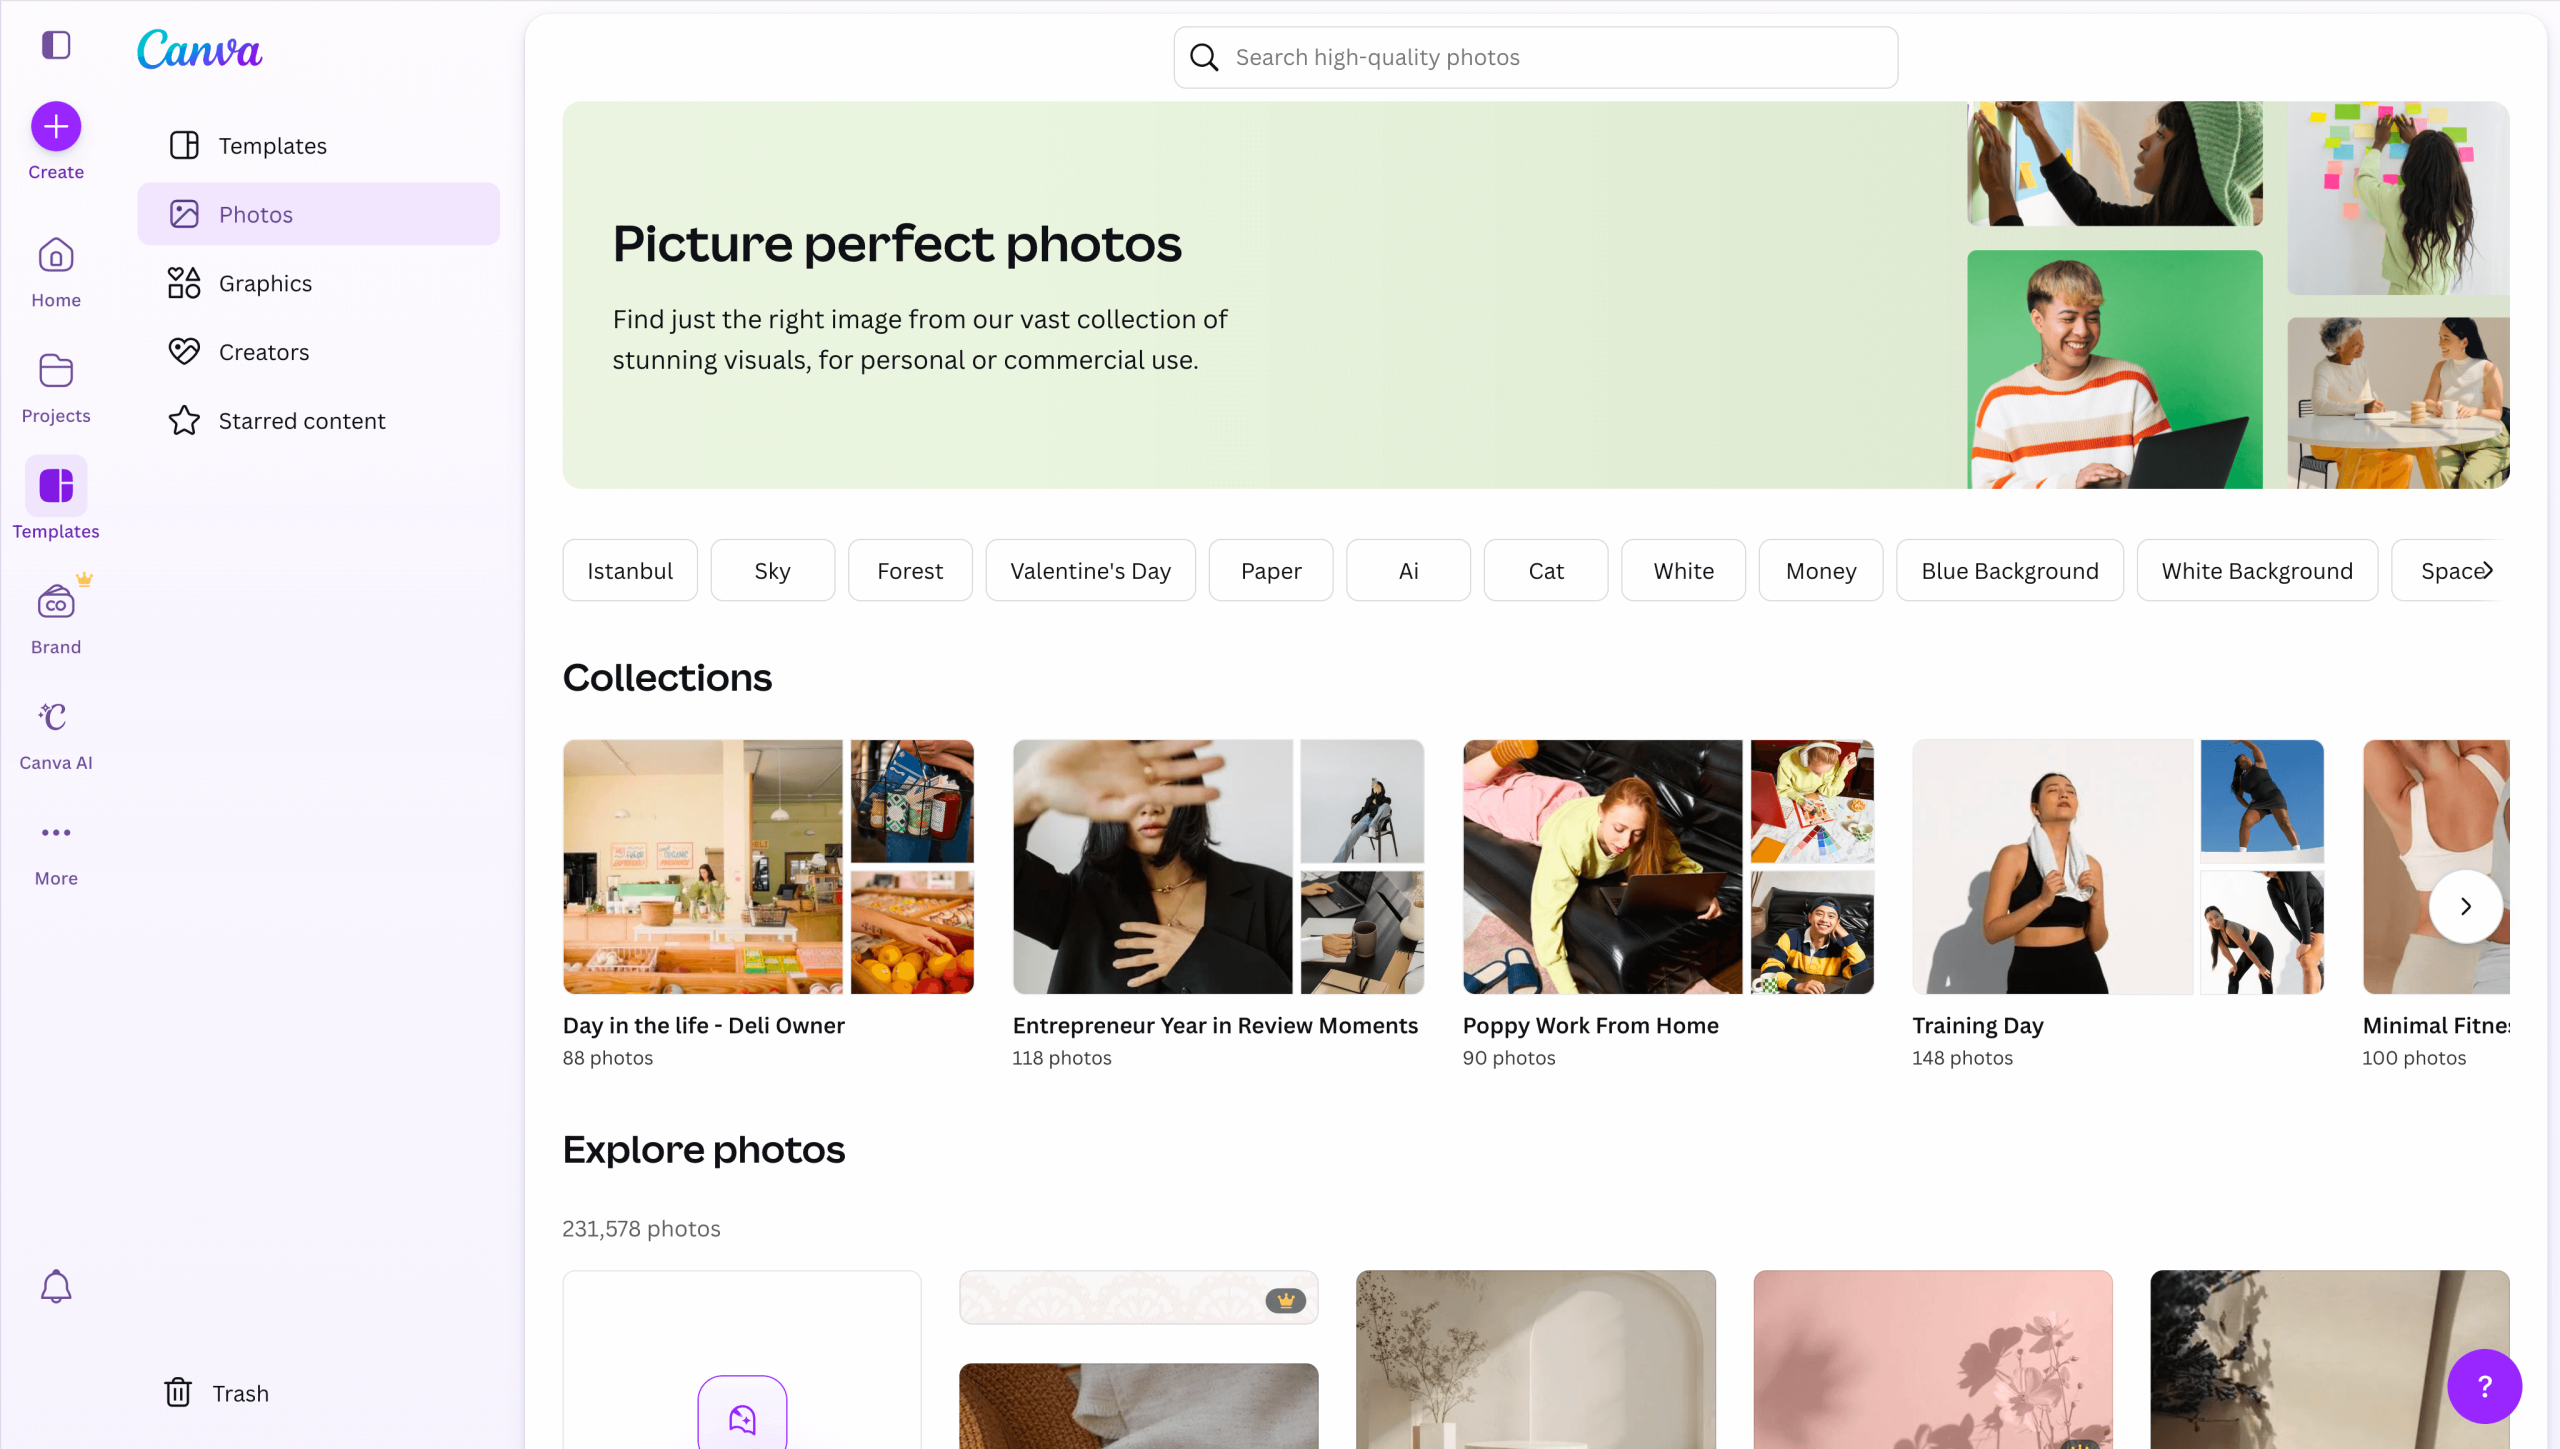Select the Istanbul photo filter
The height and width of the screenshot is (1449, 2560).
(x=629, y=570)
